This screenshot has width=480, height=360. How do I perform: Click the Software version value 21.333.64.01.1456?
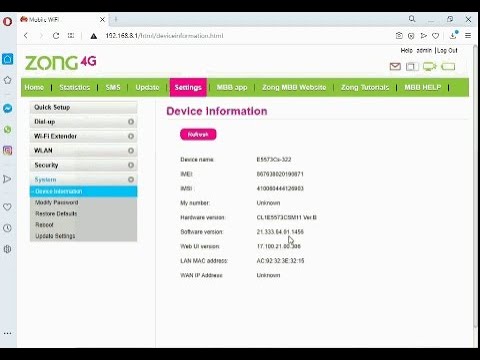280,232
